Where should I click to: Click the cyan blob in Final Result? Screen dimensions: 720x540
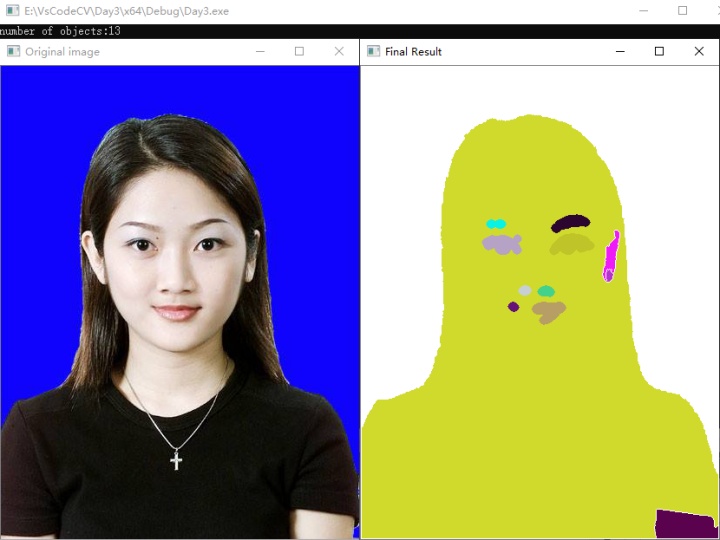coord(496,224)
